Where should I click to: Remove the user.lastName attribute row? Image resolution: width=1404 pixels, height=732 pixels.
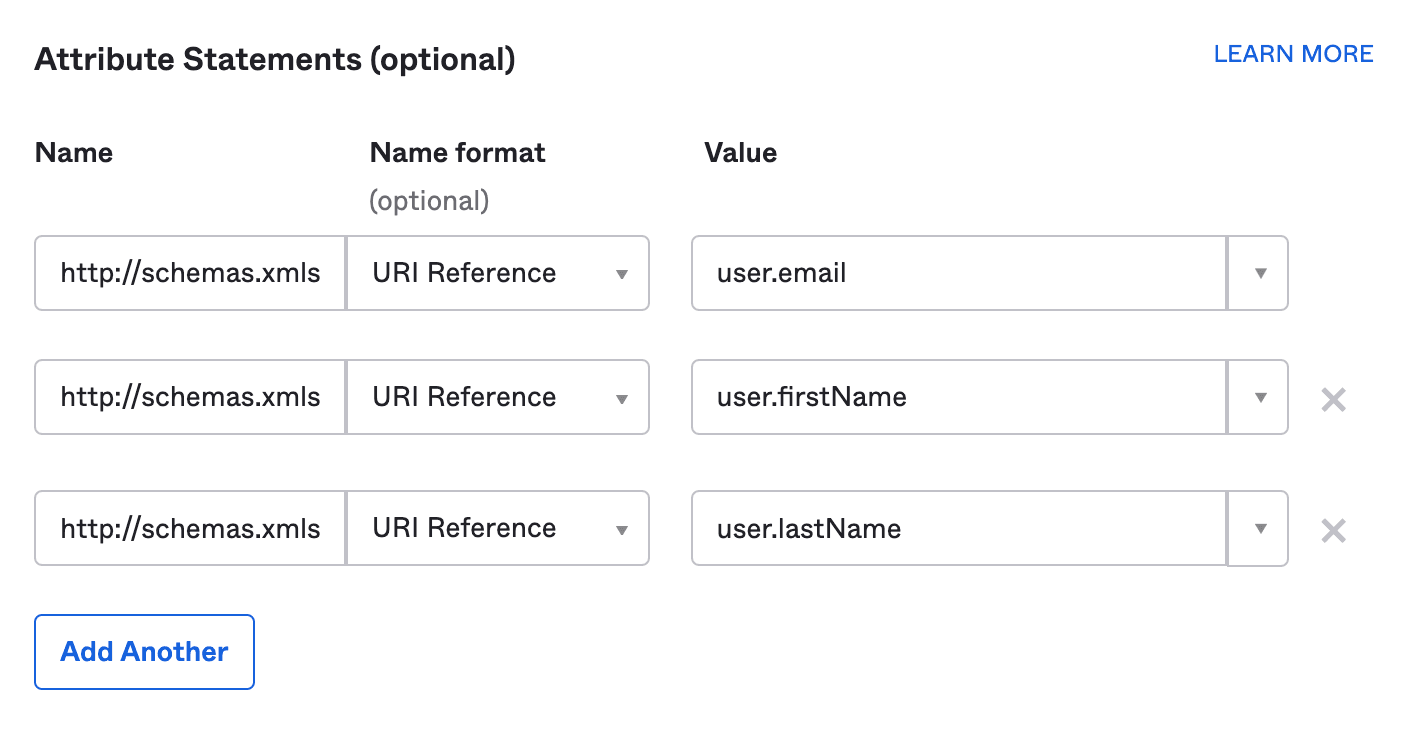[1333, 530]
